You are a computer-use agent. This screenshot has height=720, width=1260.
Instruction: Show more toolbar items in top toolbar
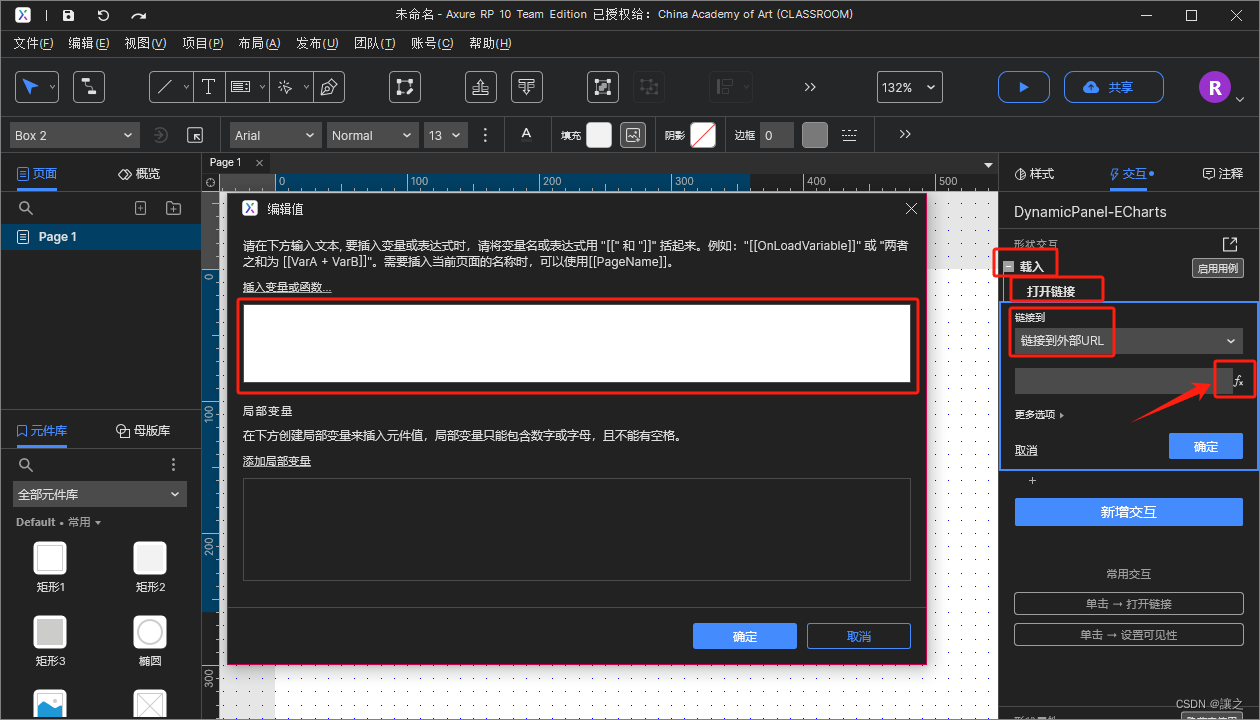[811, 87]
